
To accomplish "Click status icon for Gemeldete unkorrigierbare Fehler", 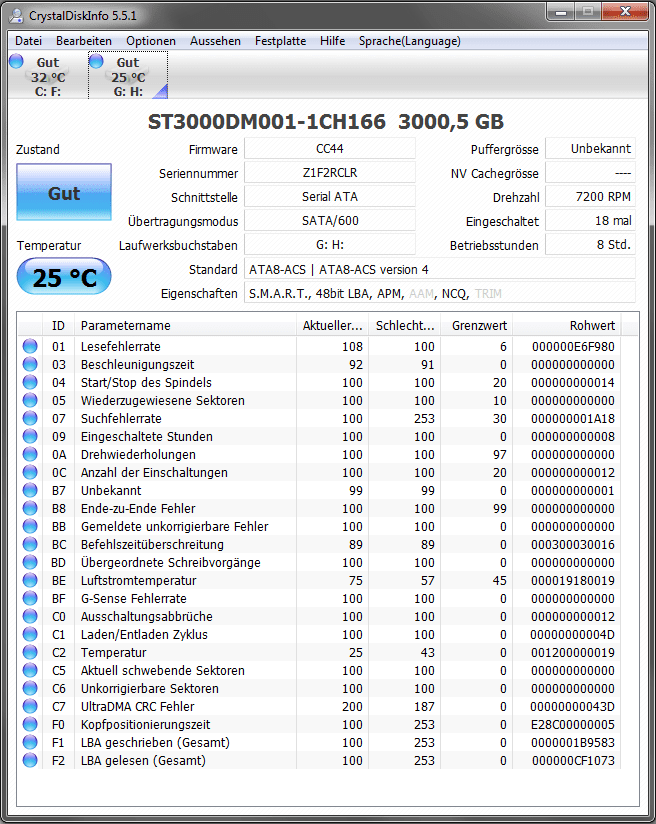I will (x=30, y=526).
